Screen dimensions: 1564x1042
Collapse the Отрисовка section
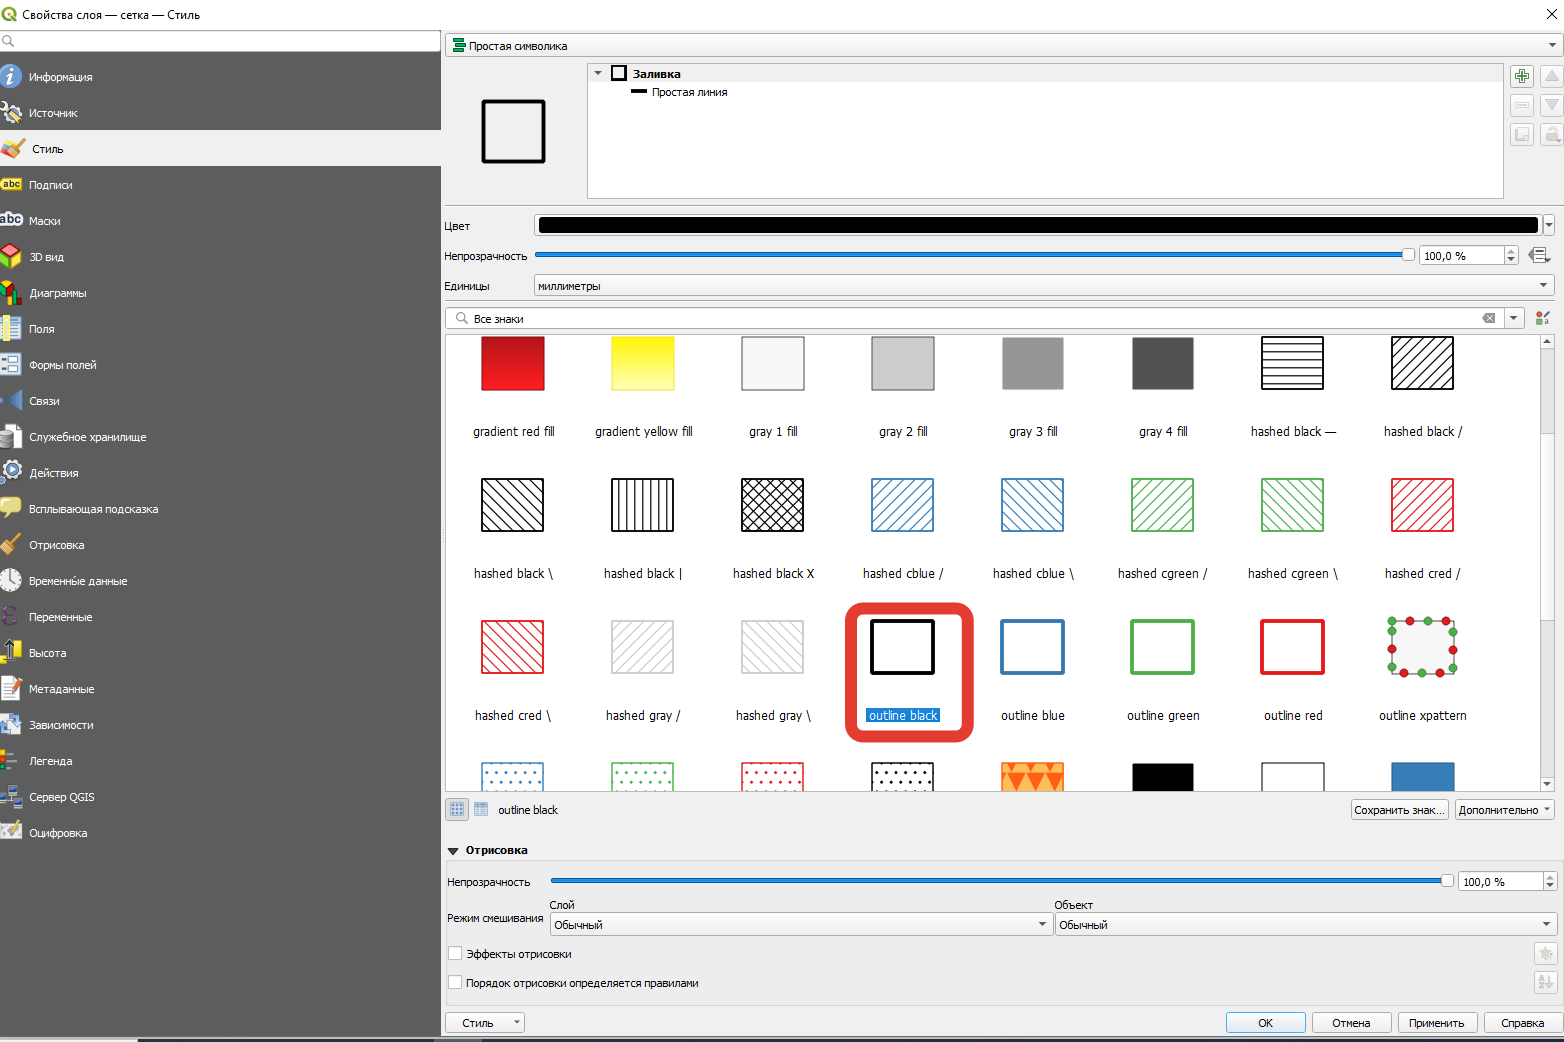(x=453, y=851)
